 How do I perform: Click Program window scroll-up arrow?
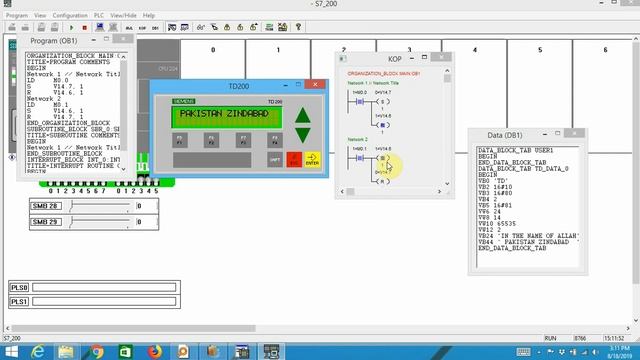(x=123, y=56)
